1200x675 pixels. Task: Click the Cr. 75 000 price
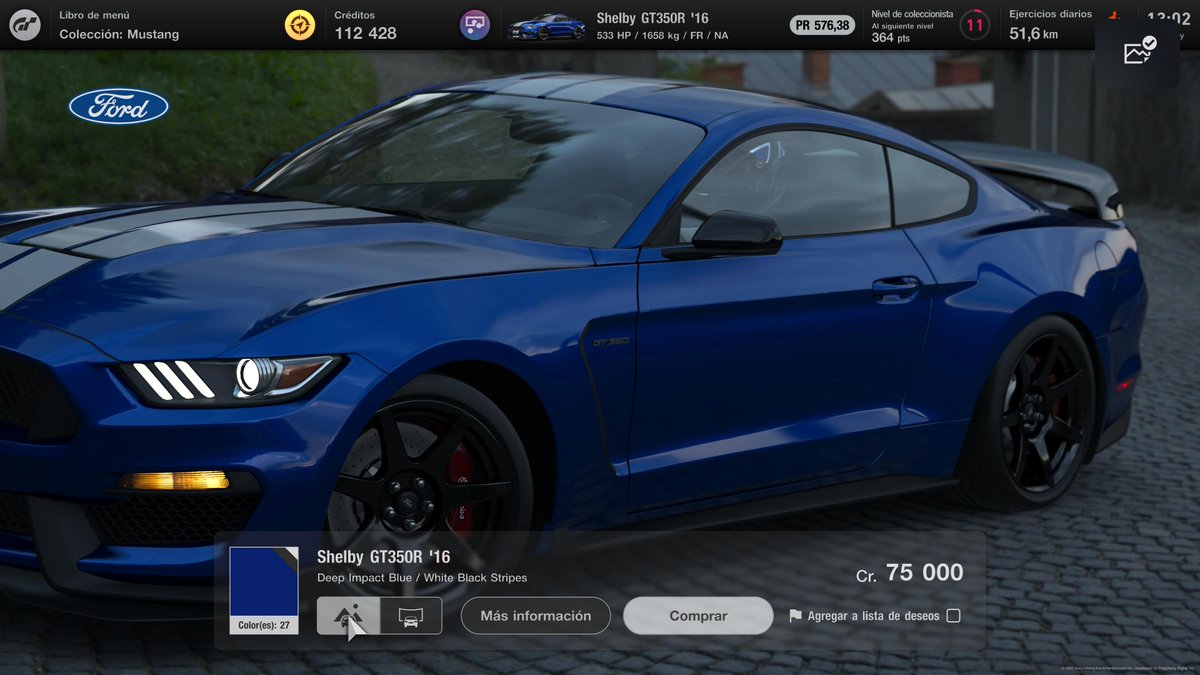[910, 573]
